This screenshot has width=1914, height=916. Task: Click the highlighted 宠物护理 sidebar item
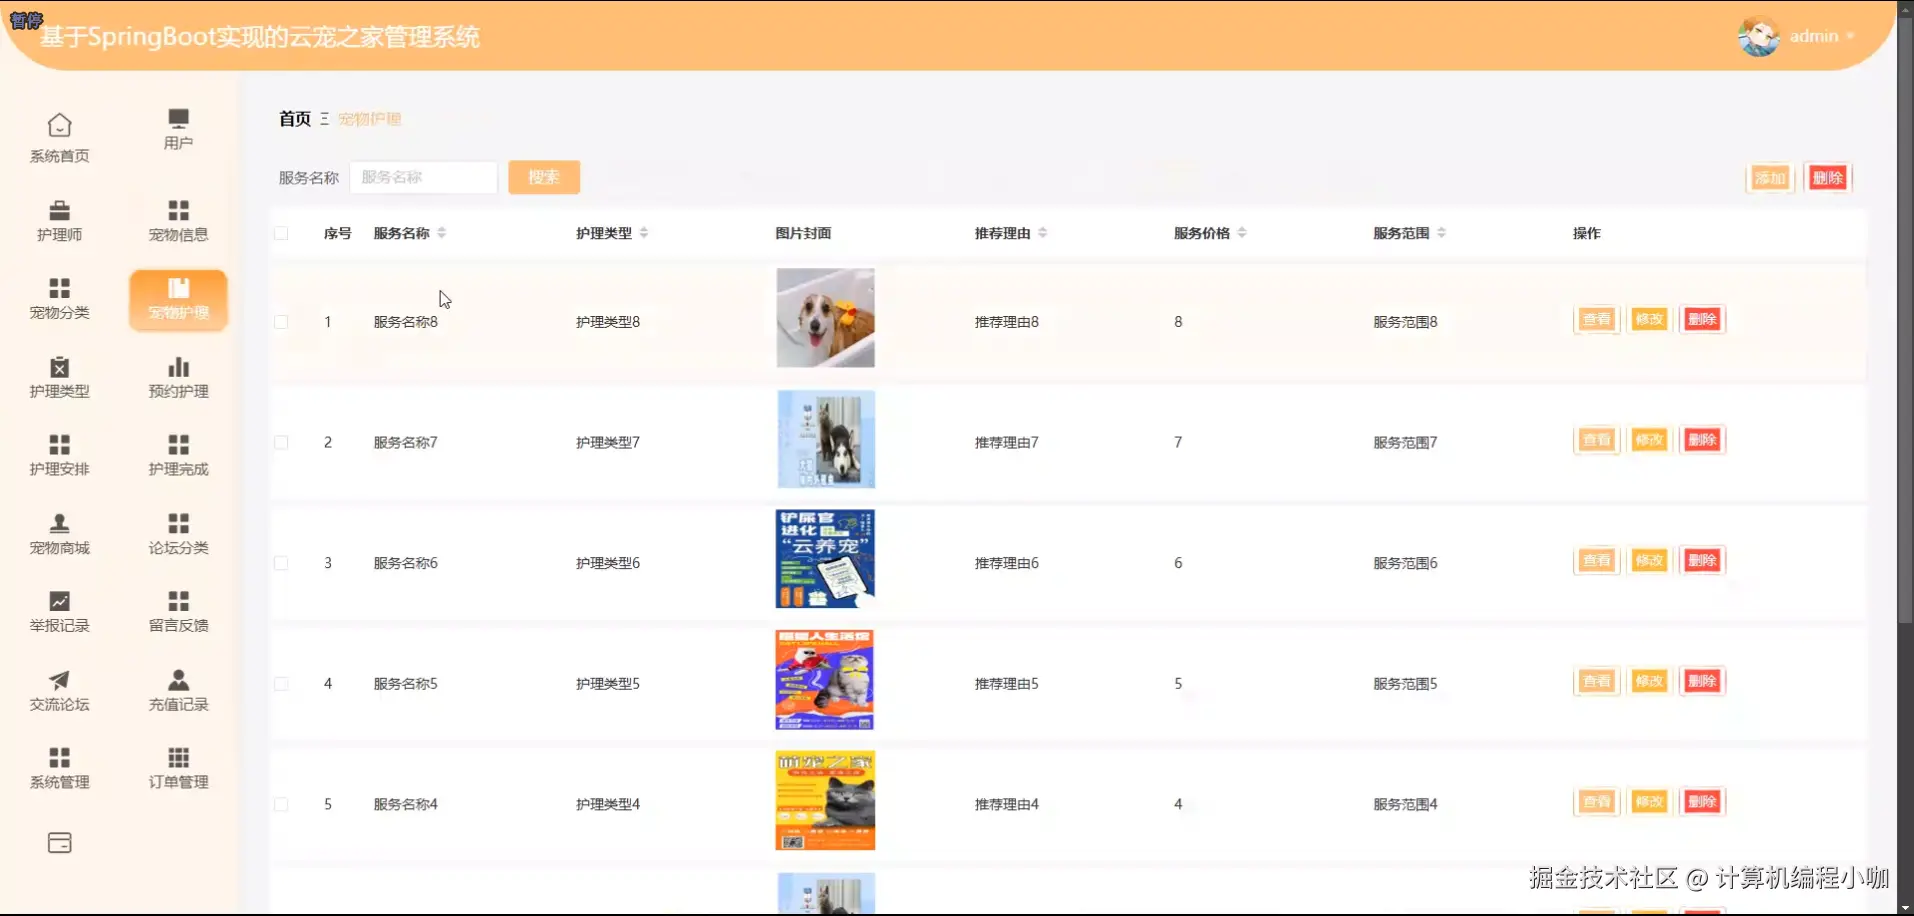[x=178, y=299]
